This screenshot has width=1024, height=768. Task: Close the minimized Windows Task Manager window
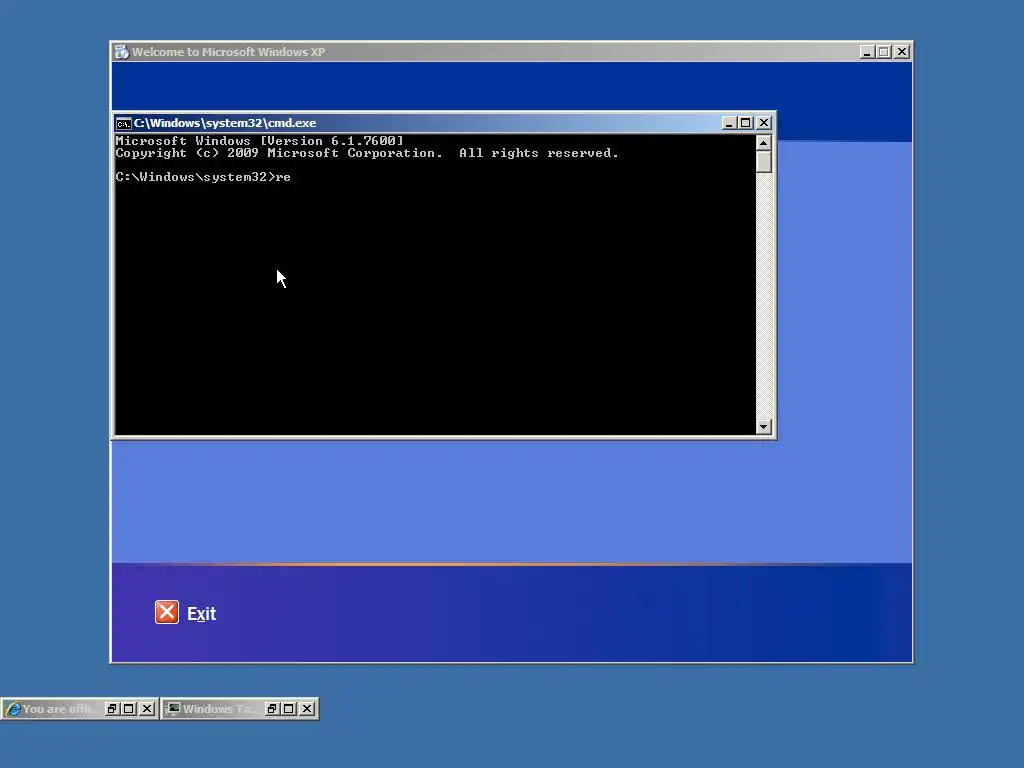click(x=307, y=709)
